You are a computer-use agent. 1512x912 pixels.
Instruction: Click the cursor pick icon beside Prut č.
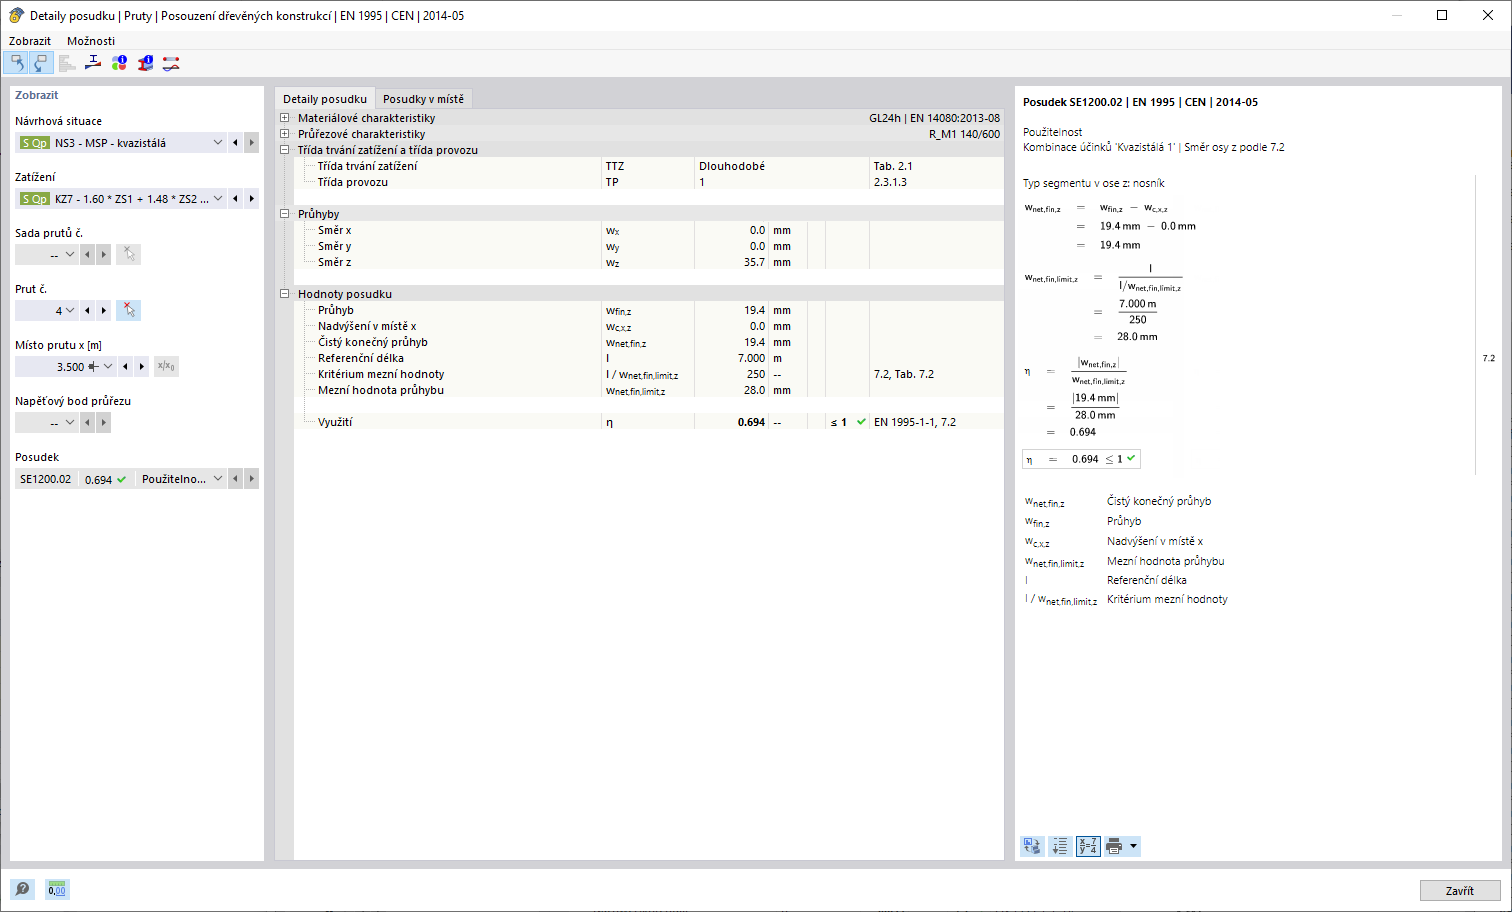[128, 311]
